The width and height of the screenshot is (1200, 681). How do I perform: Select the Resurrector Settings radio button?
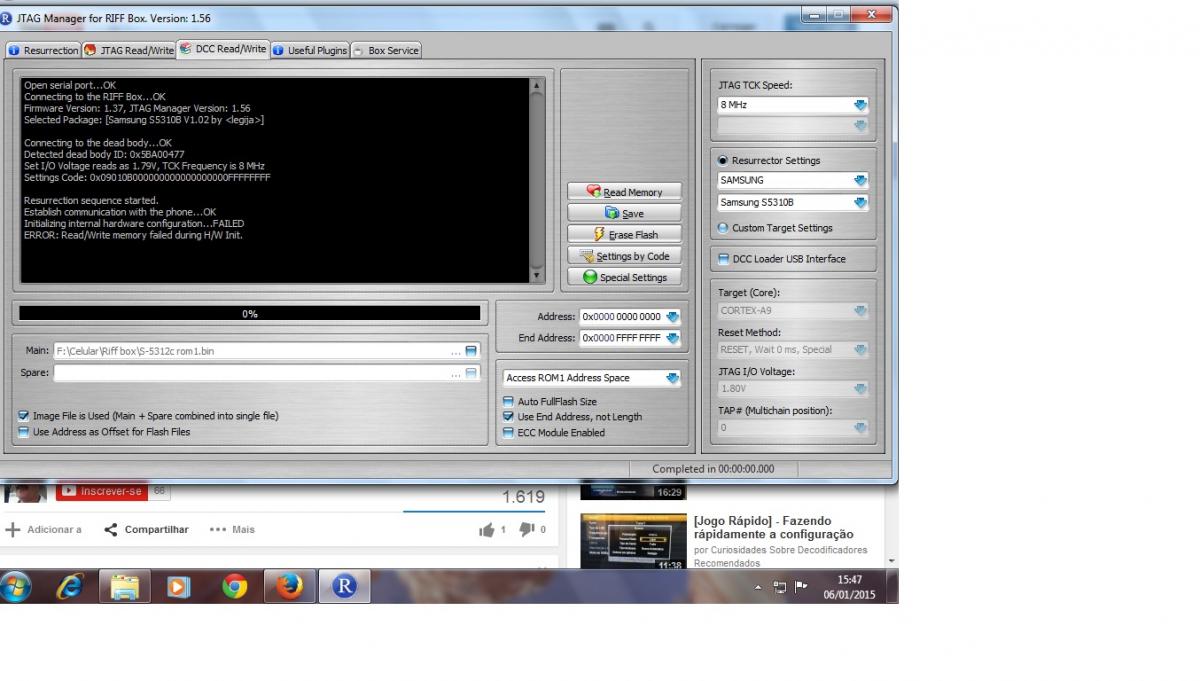click(x=723, y=160)
